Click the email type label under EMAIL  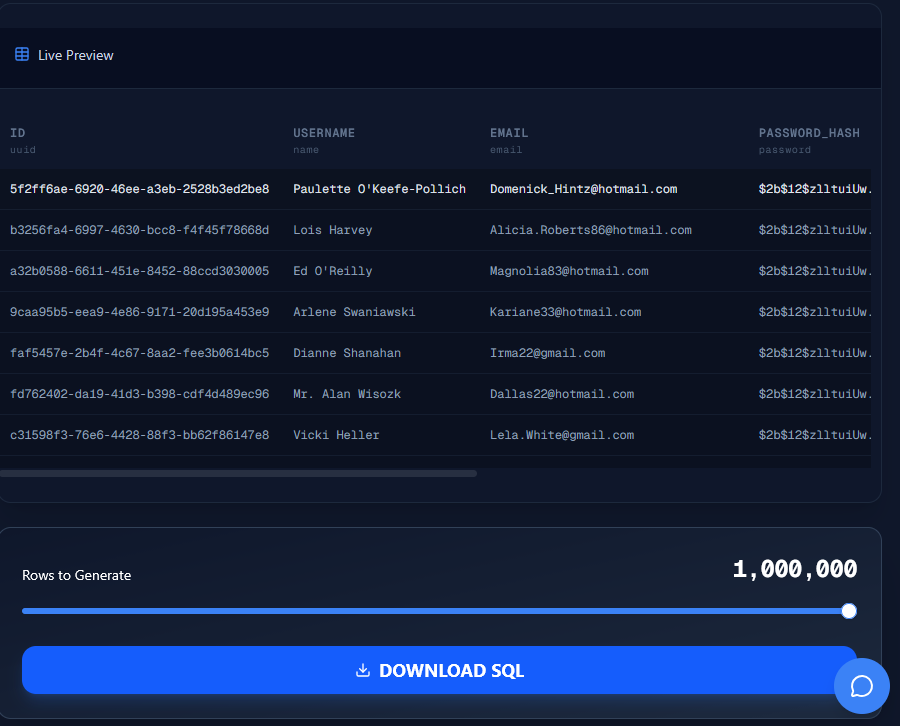pos(505,149)
